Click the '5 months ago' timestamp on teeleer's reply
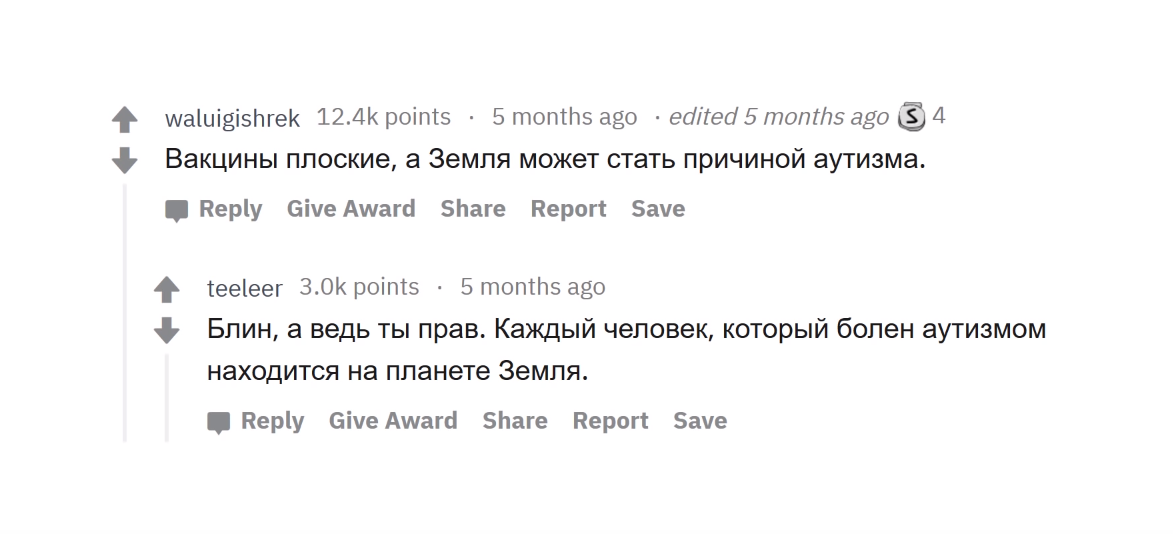Image resolution: width=1173 pixels, height=534 pixels. point(533,287)
